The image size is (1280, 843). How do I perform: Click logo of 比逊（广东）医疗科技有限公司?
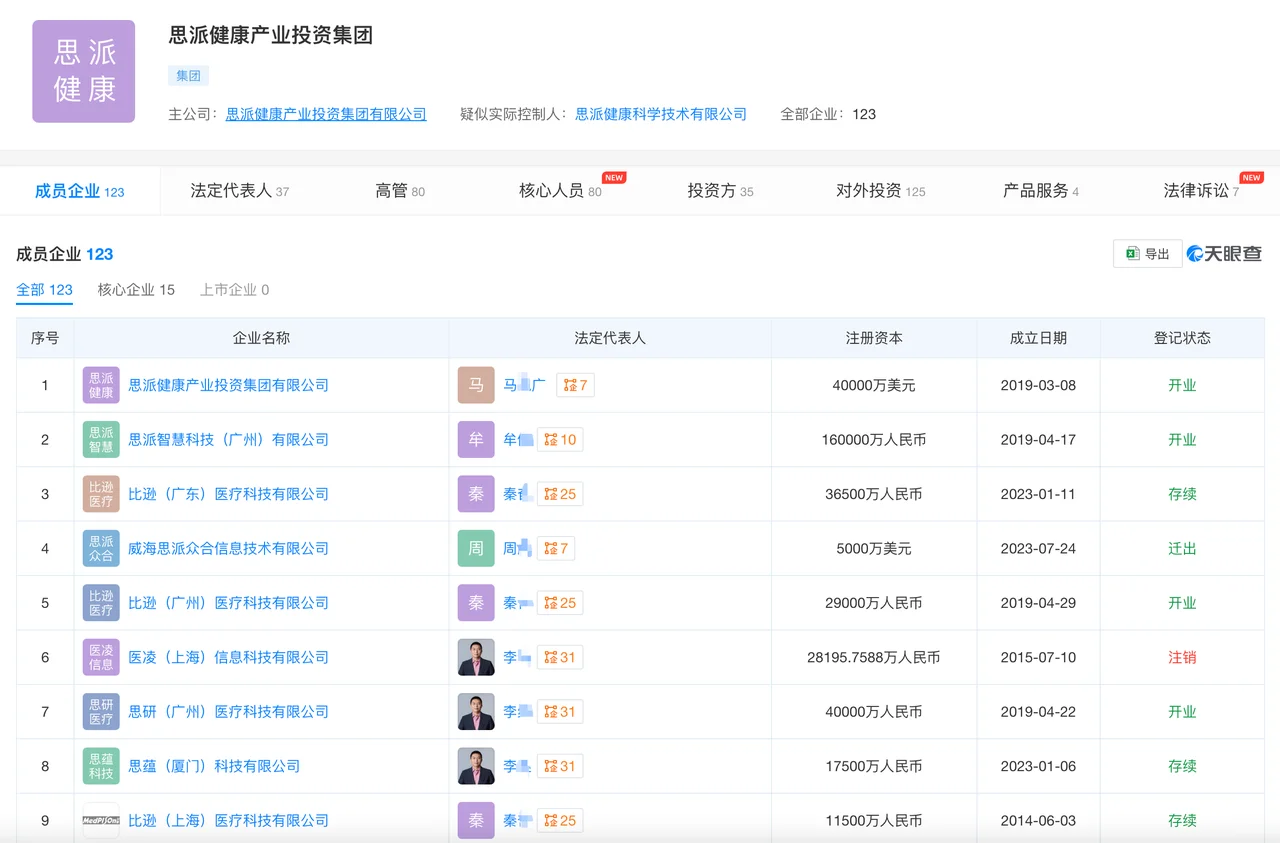[101, 494]
